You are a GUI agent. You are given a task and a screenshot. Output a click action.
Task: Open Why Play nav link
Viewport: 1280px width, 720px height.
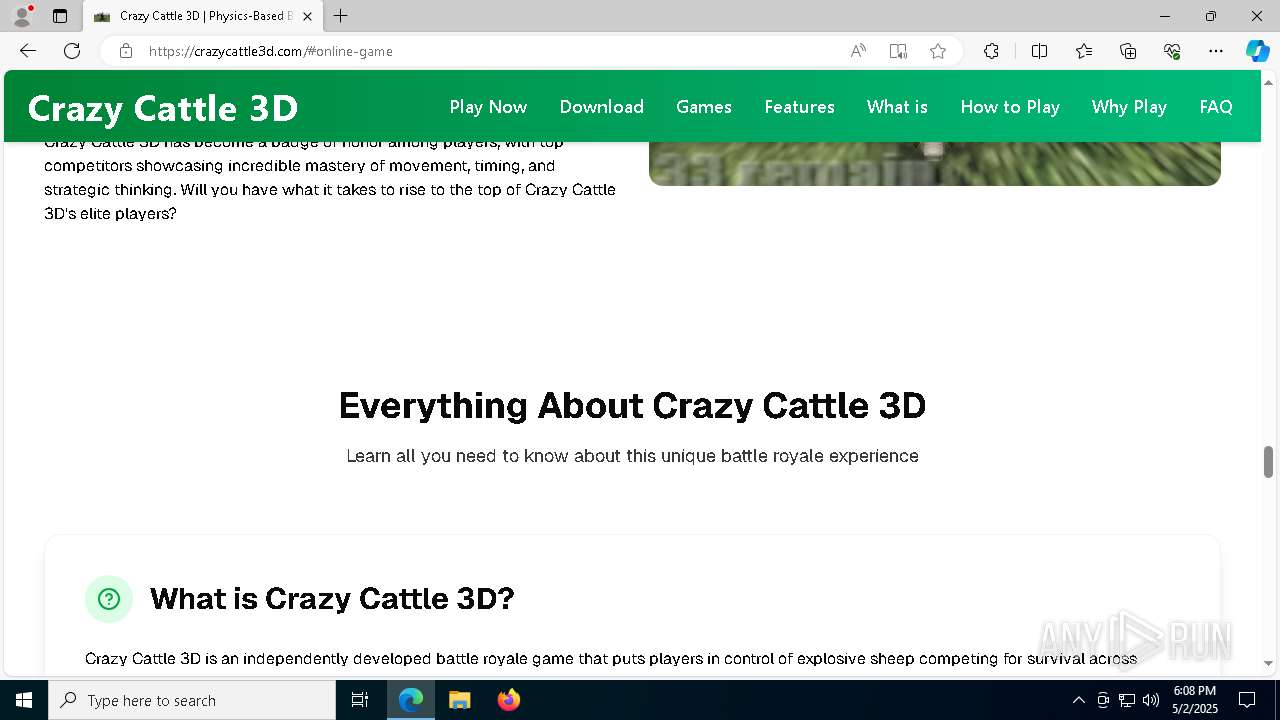click(1129, 107)
